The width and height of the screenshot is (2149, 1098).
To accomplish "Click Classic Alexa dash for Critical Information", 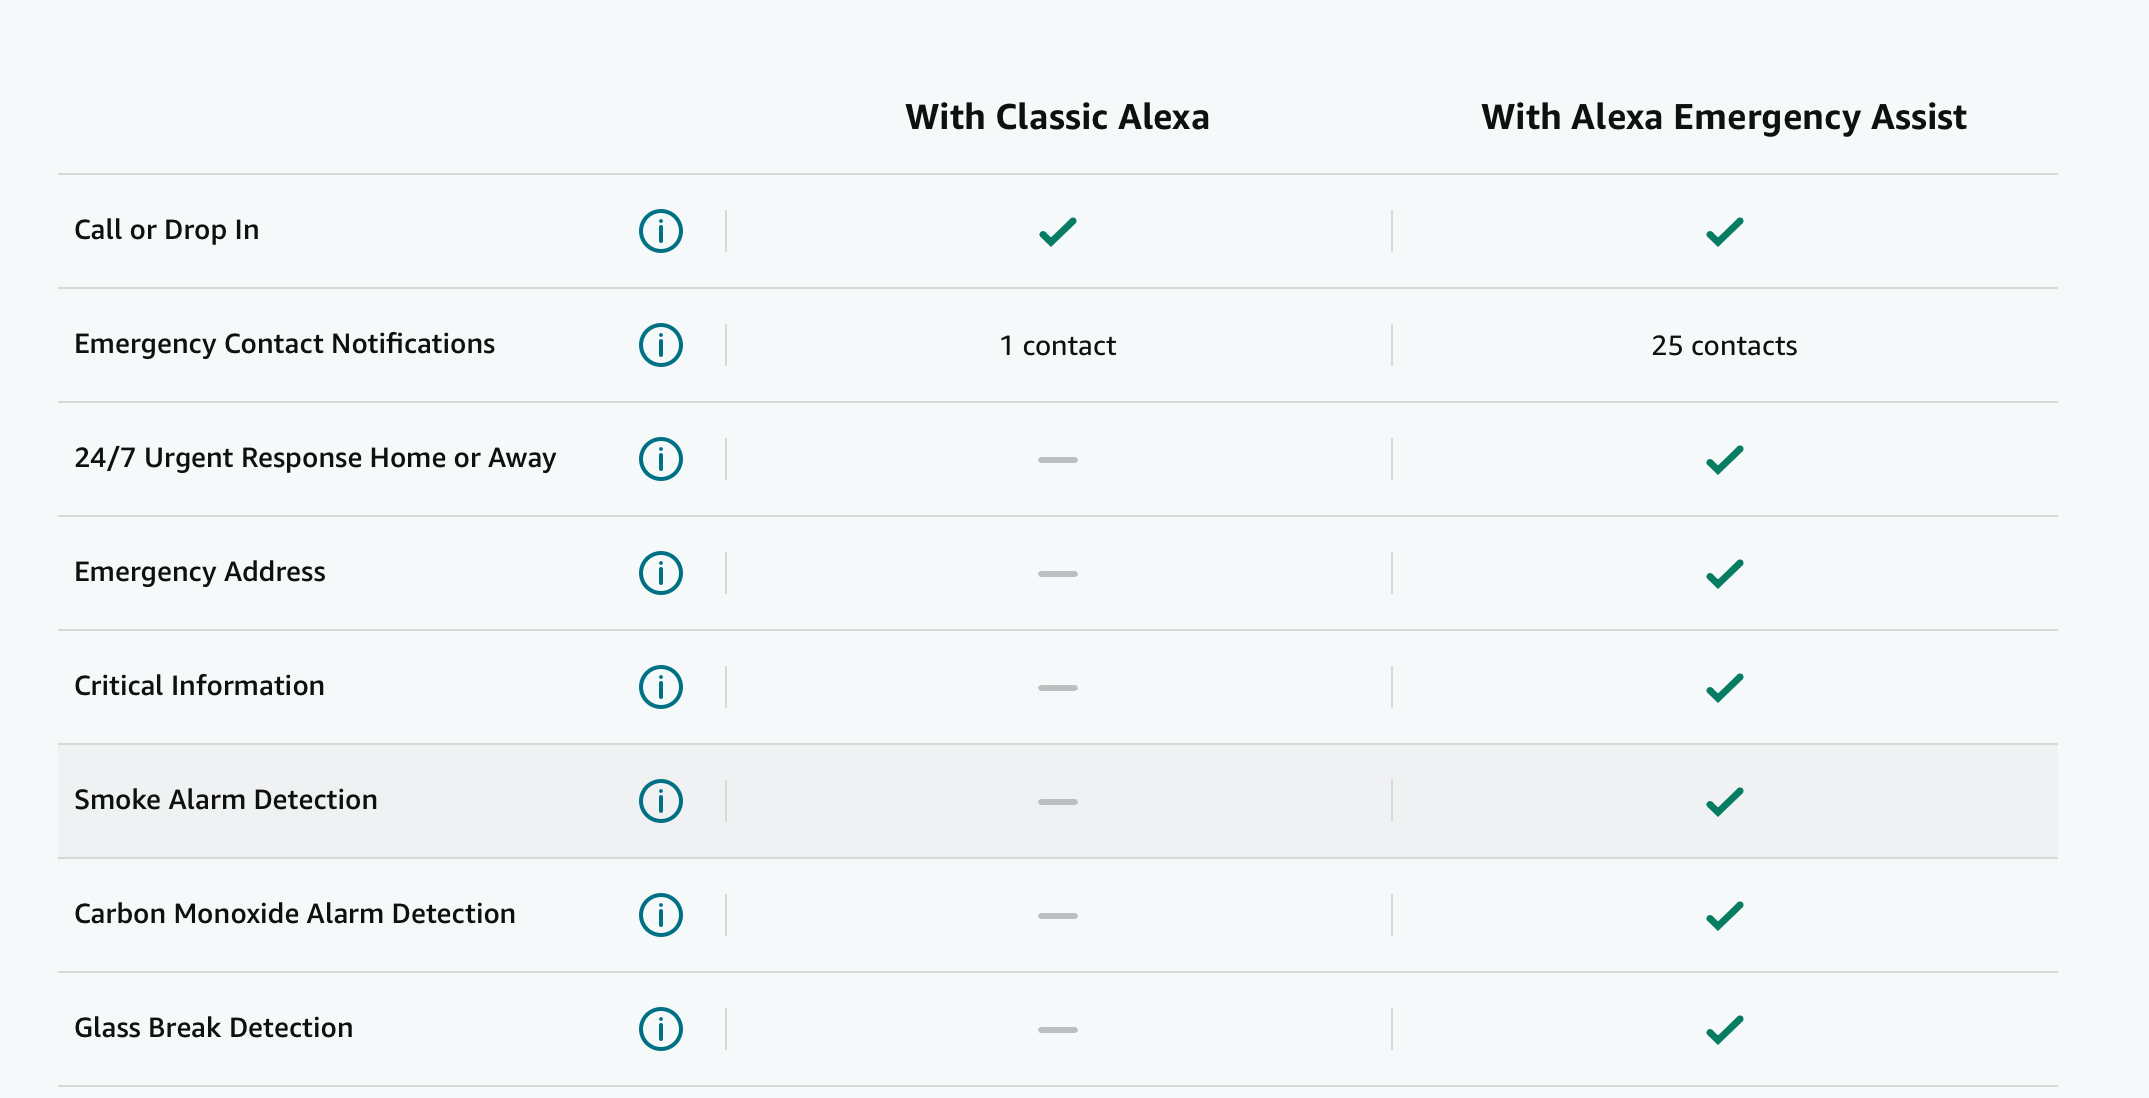I will coord(1057,688).
